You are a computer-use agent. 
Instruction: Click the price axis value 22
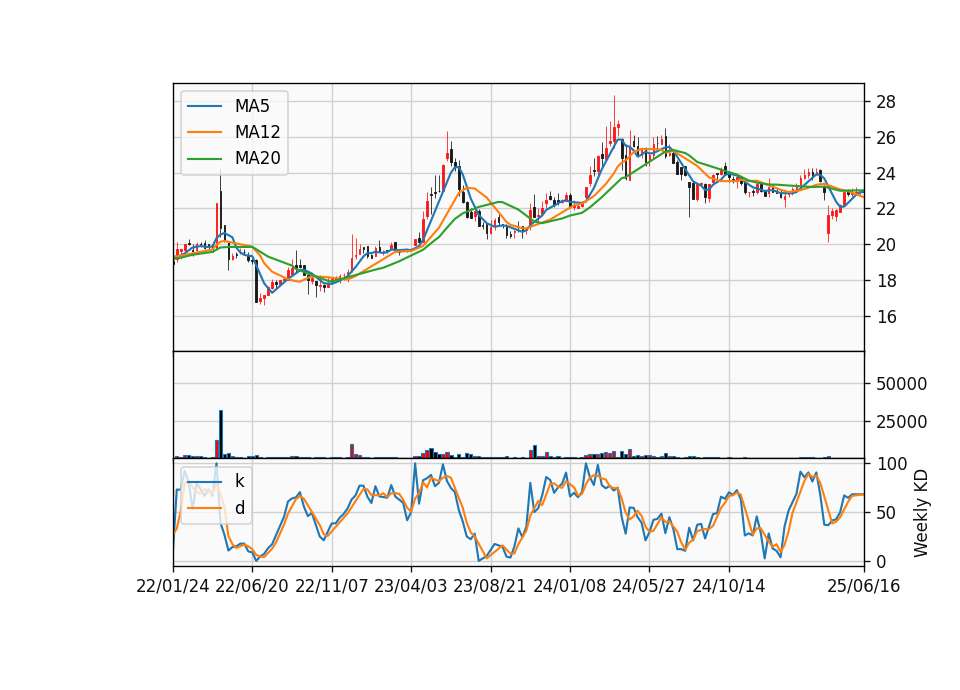[886, 209]
